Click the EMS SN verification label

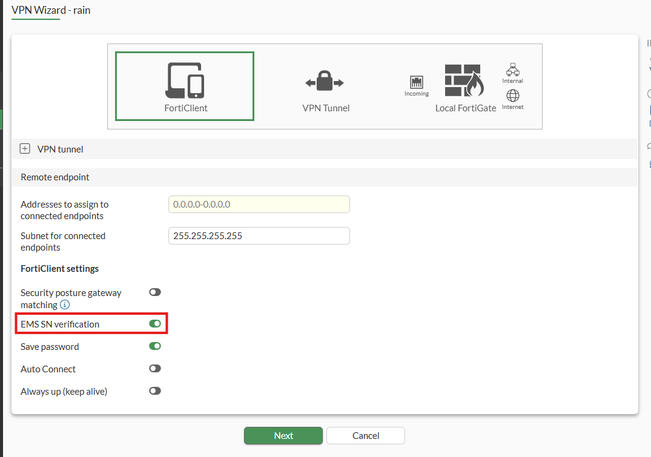[x=60, y=324]
